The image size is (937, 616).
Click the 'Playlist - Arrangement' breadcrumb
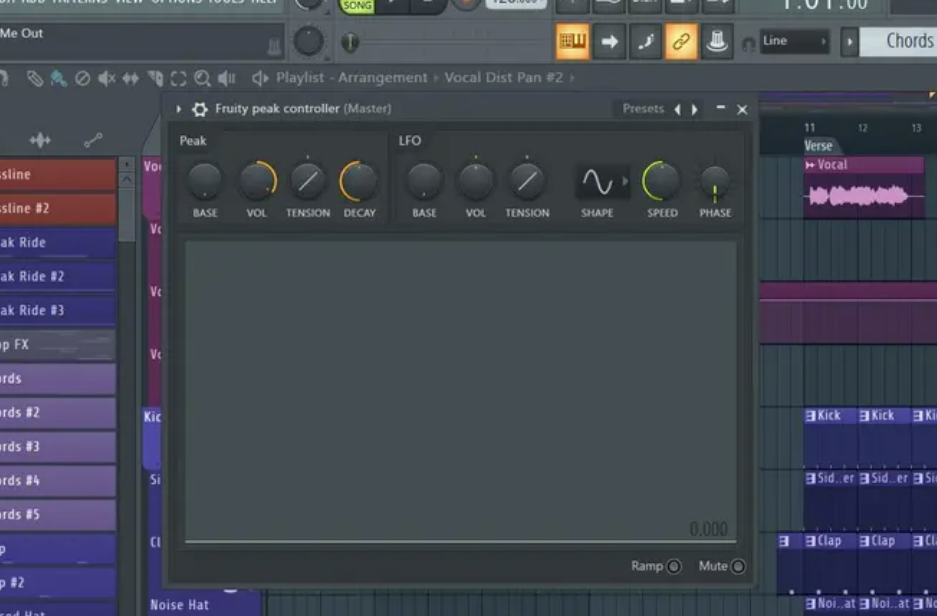click(x=351, y=78)
